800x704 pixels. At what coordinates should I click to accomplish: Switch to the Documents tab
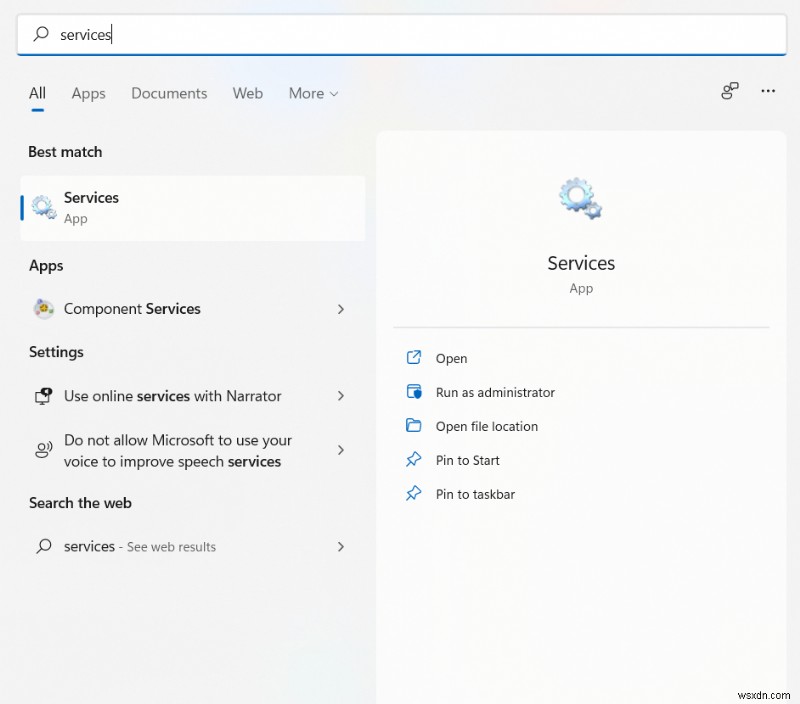click(x=168, y=93)
